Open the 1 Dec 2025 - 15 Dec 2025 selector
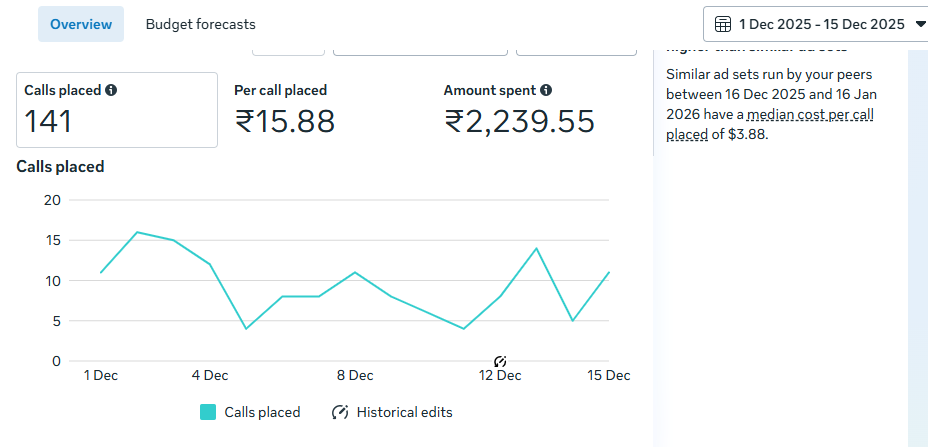The width and height of the screenshot is (928, 447). 821,24
